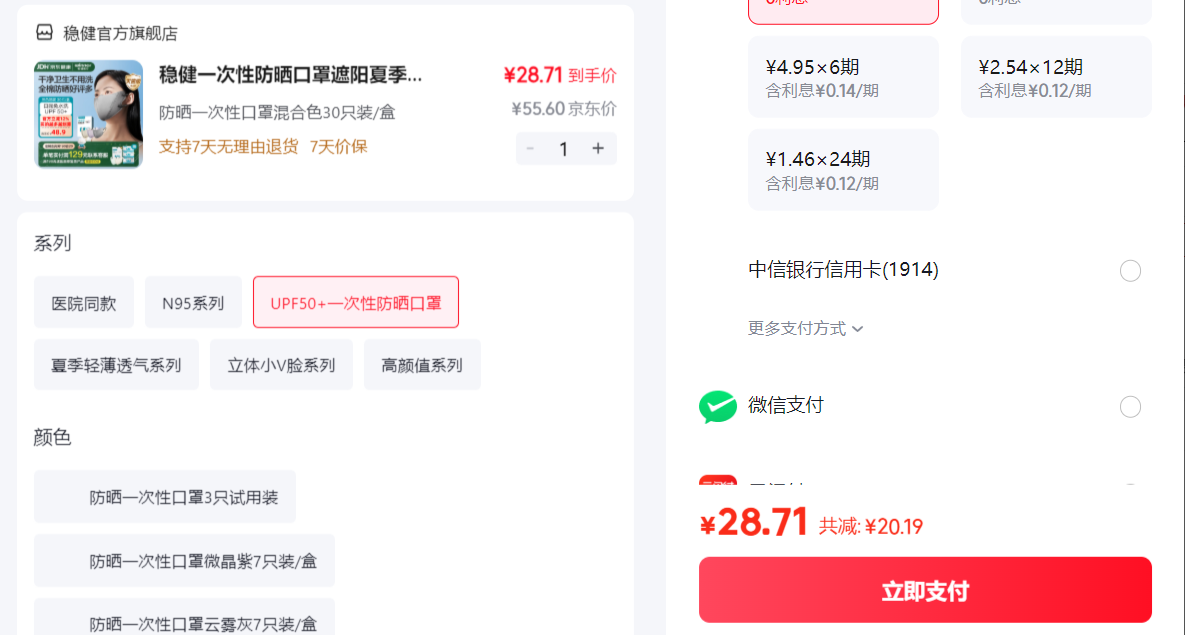This screenshot has height=635, width=1185.
Task: Select the 医院同款 series tab
Action: click(x=84, y=302)
